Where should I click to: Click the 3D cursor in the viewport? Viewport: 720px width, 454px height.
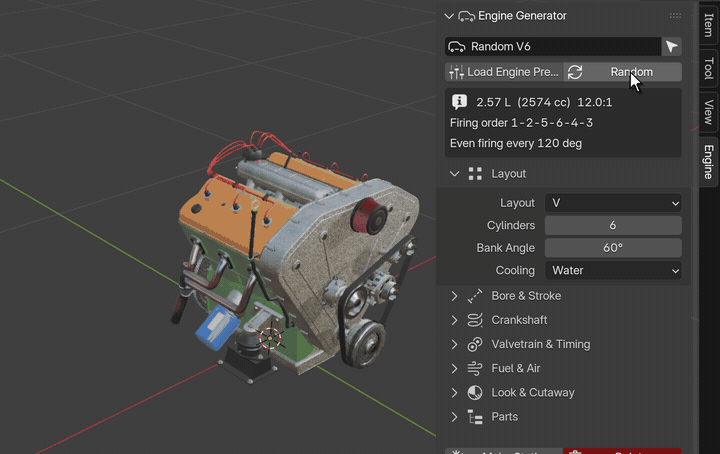pos(270,338)
